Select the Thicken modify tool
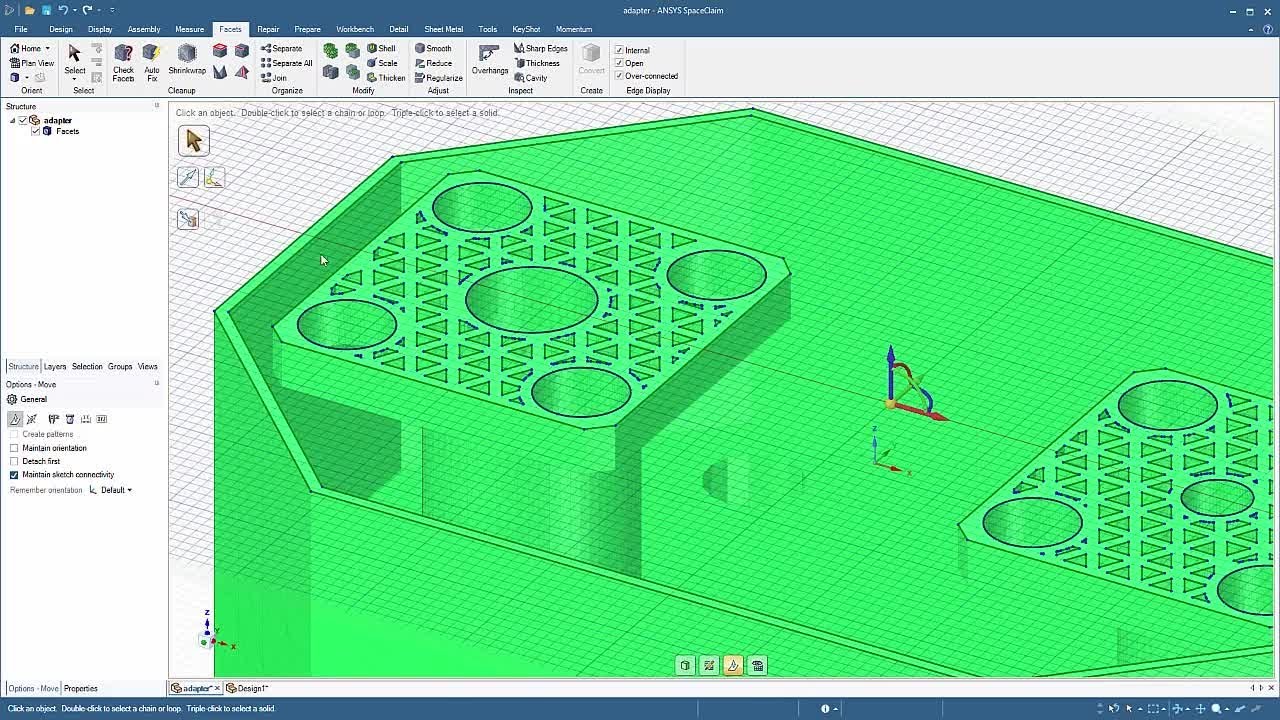This screenshot has height=720, width=1280. pyautogui.click(x=386, y=78)
